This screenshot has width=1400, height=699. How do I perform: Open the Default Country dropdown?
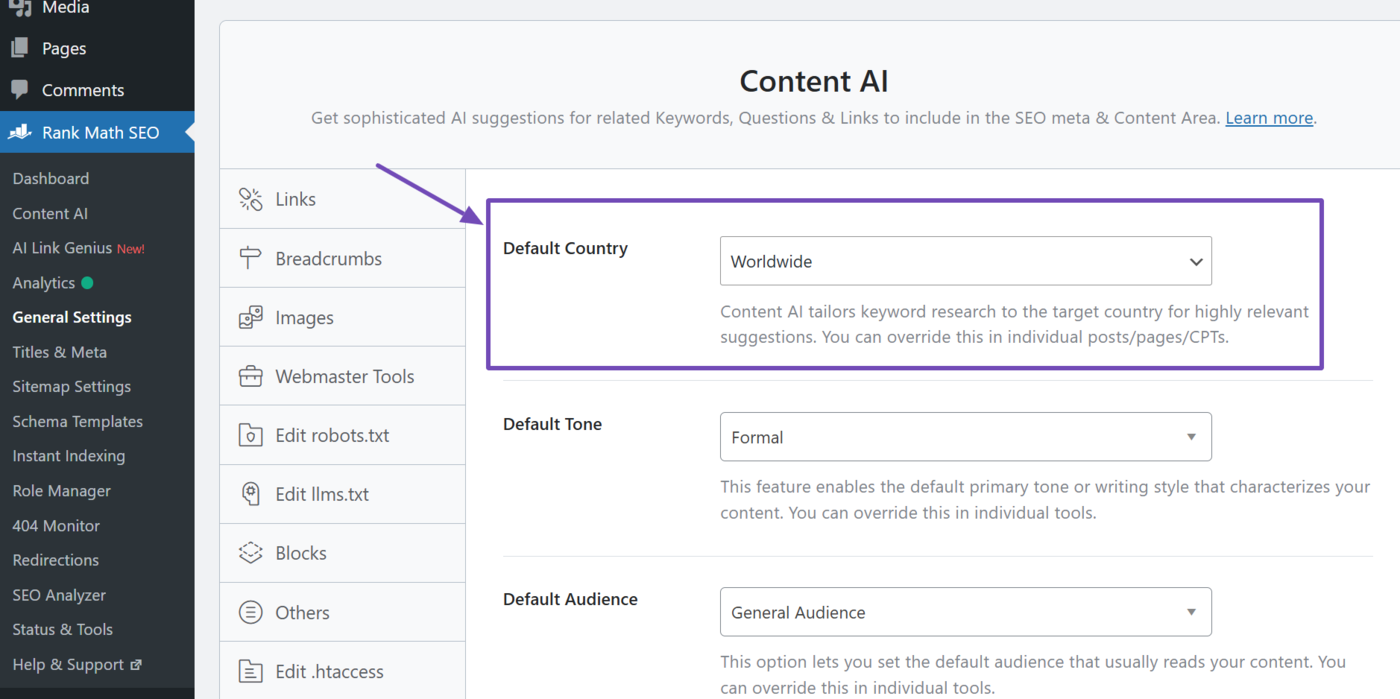coord(966,261)
